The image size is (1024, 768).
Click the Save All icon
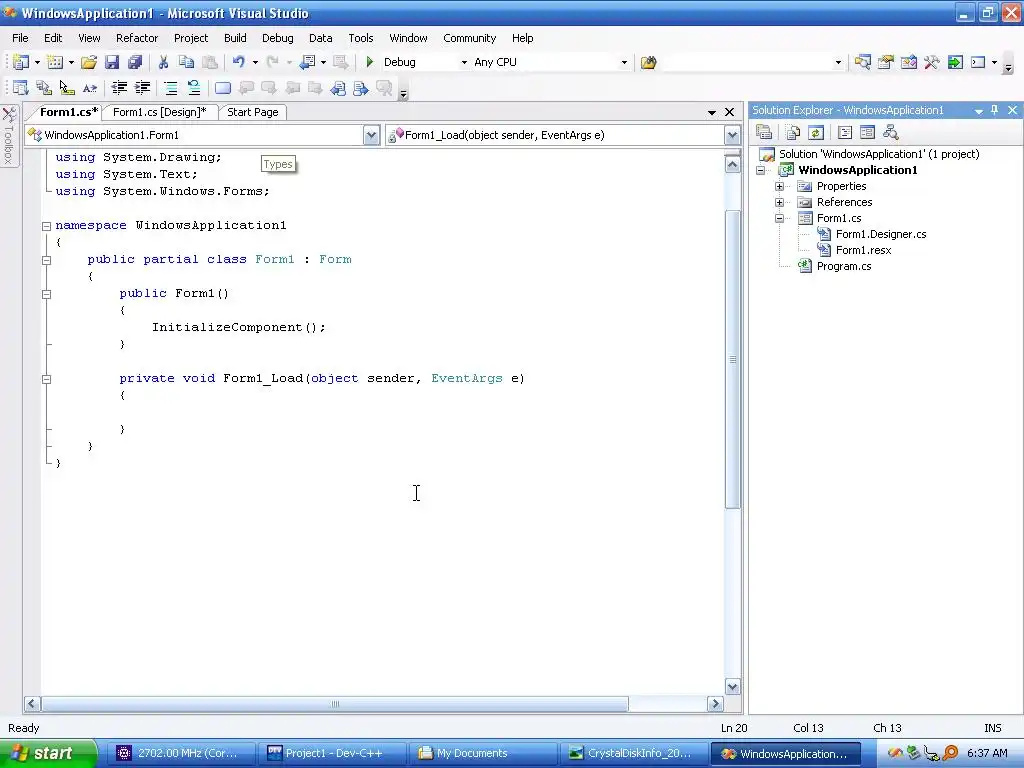135,62
